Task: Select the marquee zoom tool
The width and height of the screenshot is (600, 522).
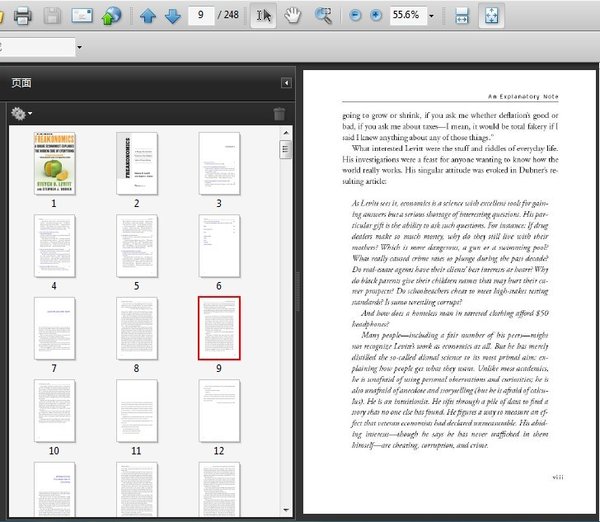Action: pos(323,16)
